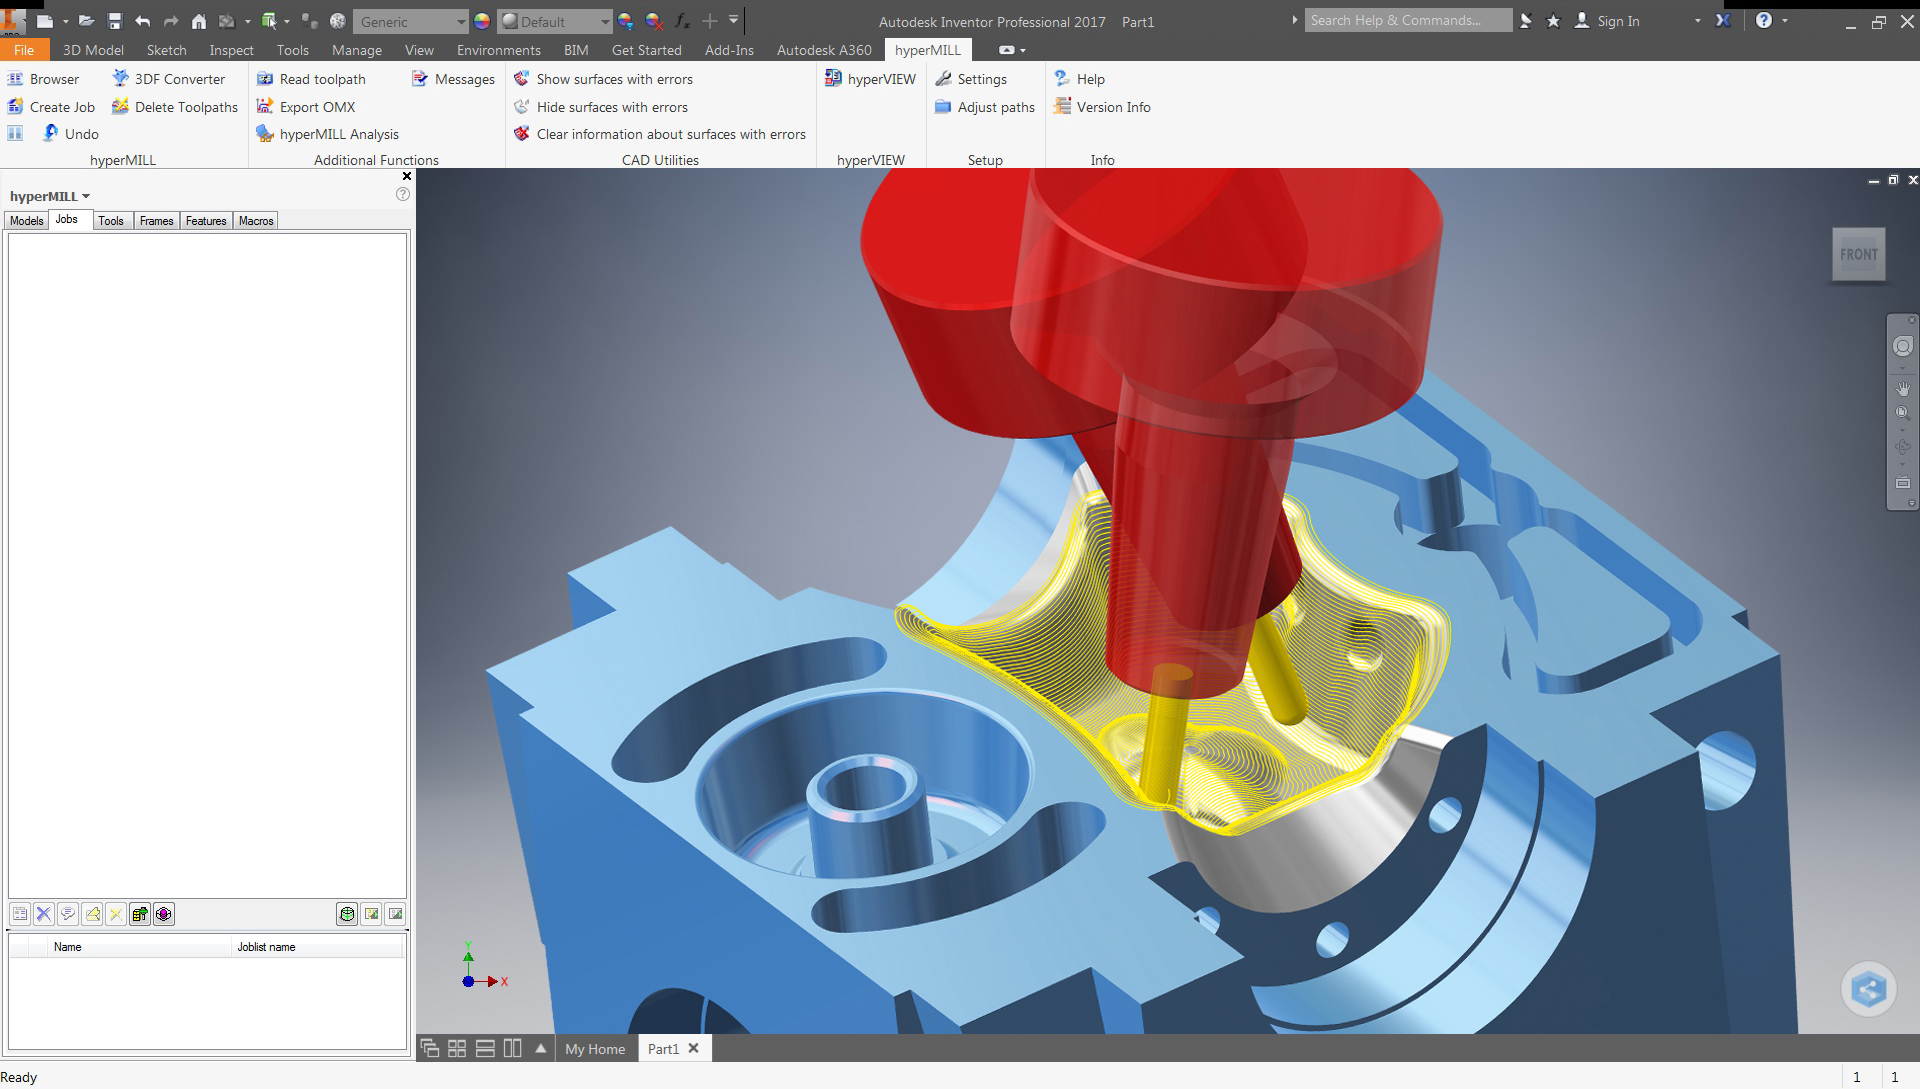Click the hyperVIEW icon in the ribbon
The height and width of the screenshot is (1089, 1920).
coord(833,78)
